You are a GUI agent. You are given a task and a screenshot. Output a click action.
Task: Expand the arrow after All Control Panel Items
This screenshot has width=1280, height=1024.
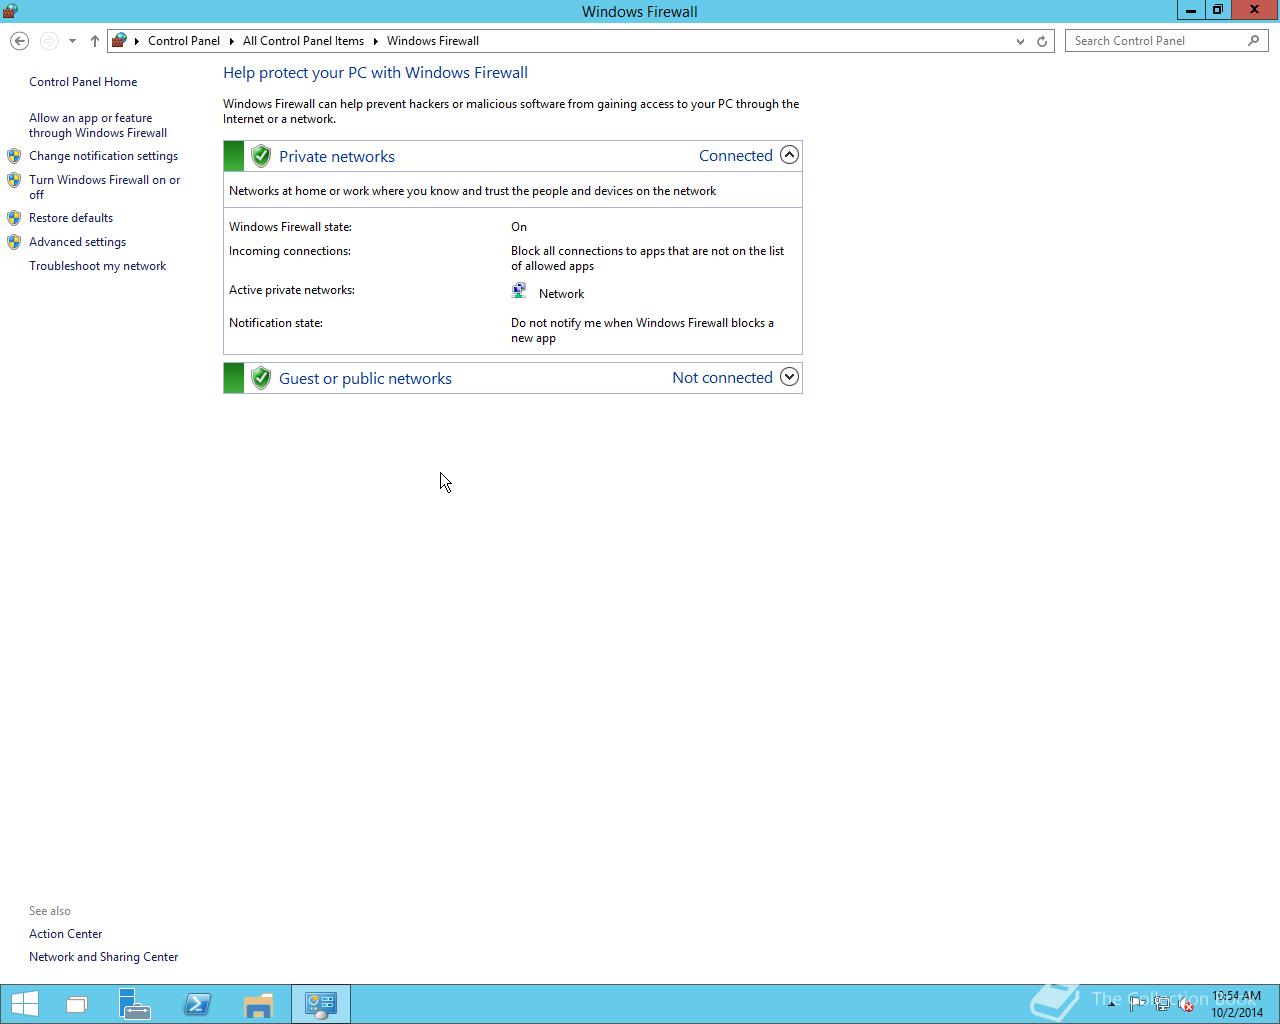(x=376, y=41)
